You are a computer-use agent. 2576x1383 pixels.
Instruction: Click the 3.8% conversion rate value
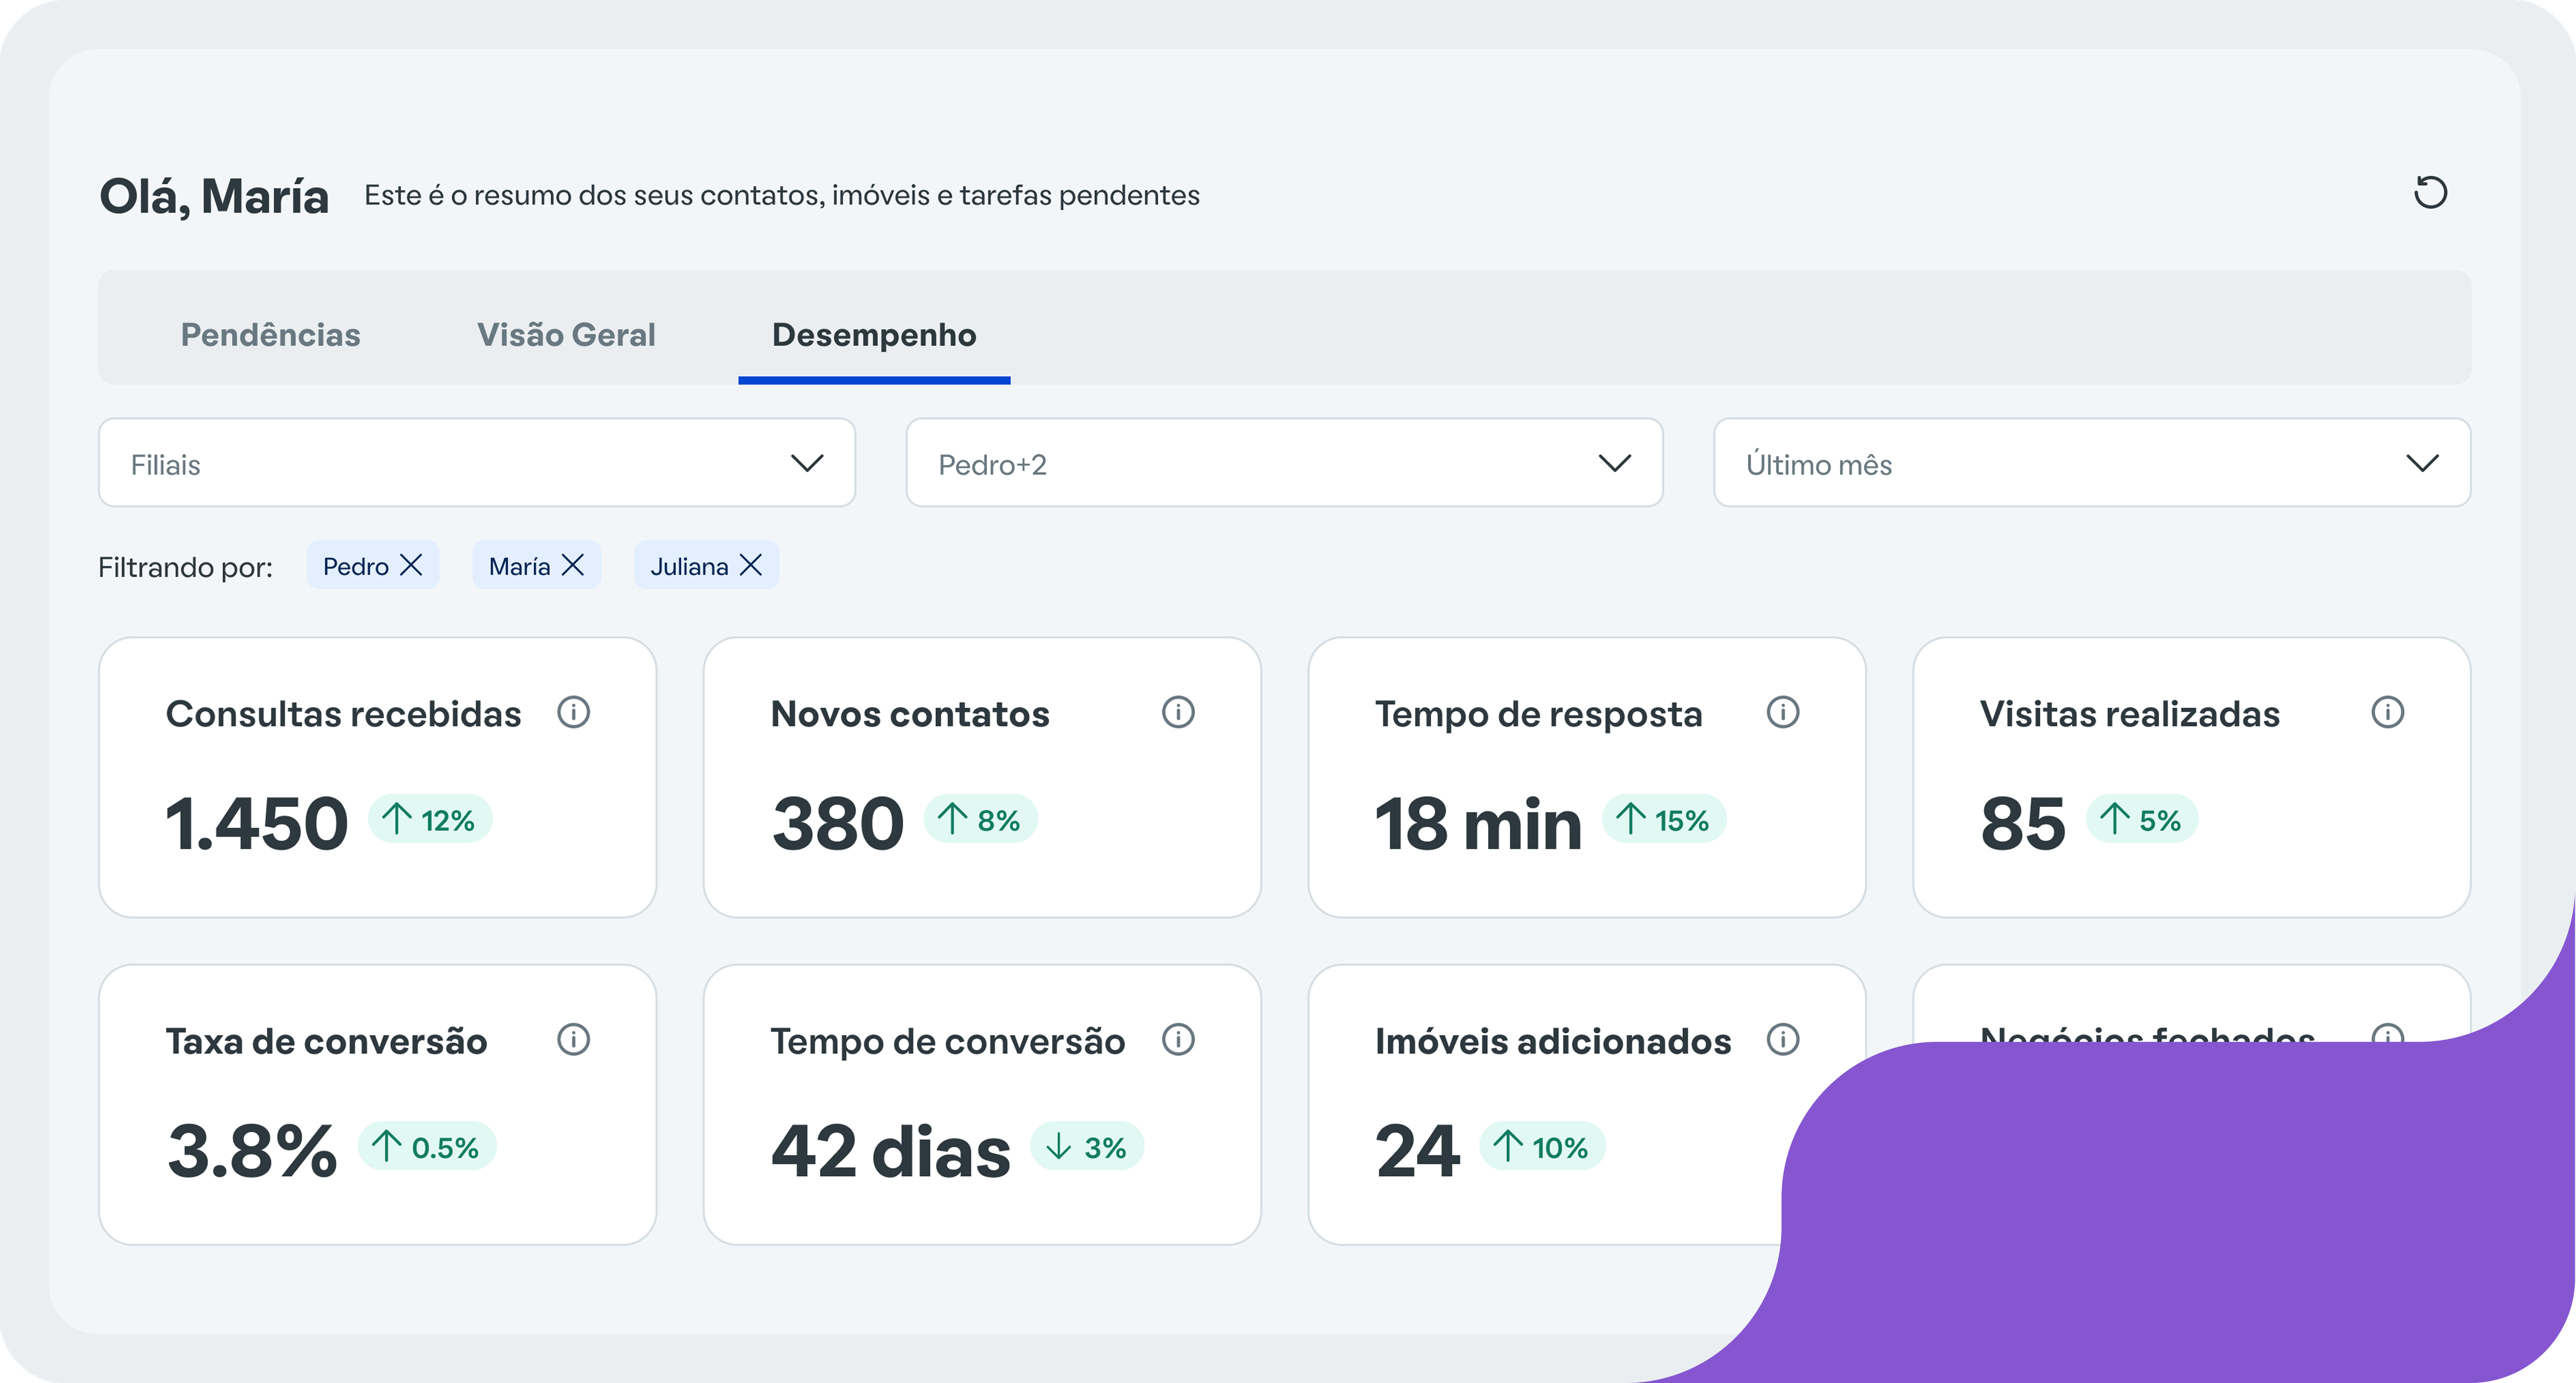click(252, 1151)
